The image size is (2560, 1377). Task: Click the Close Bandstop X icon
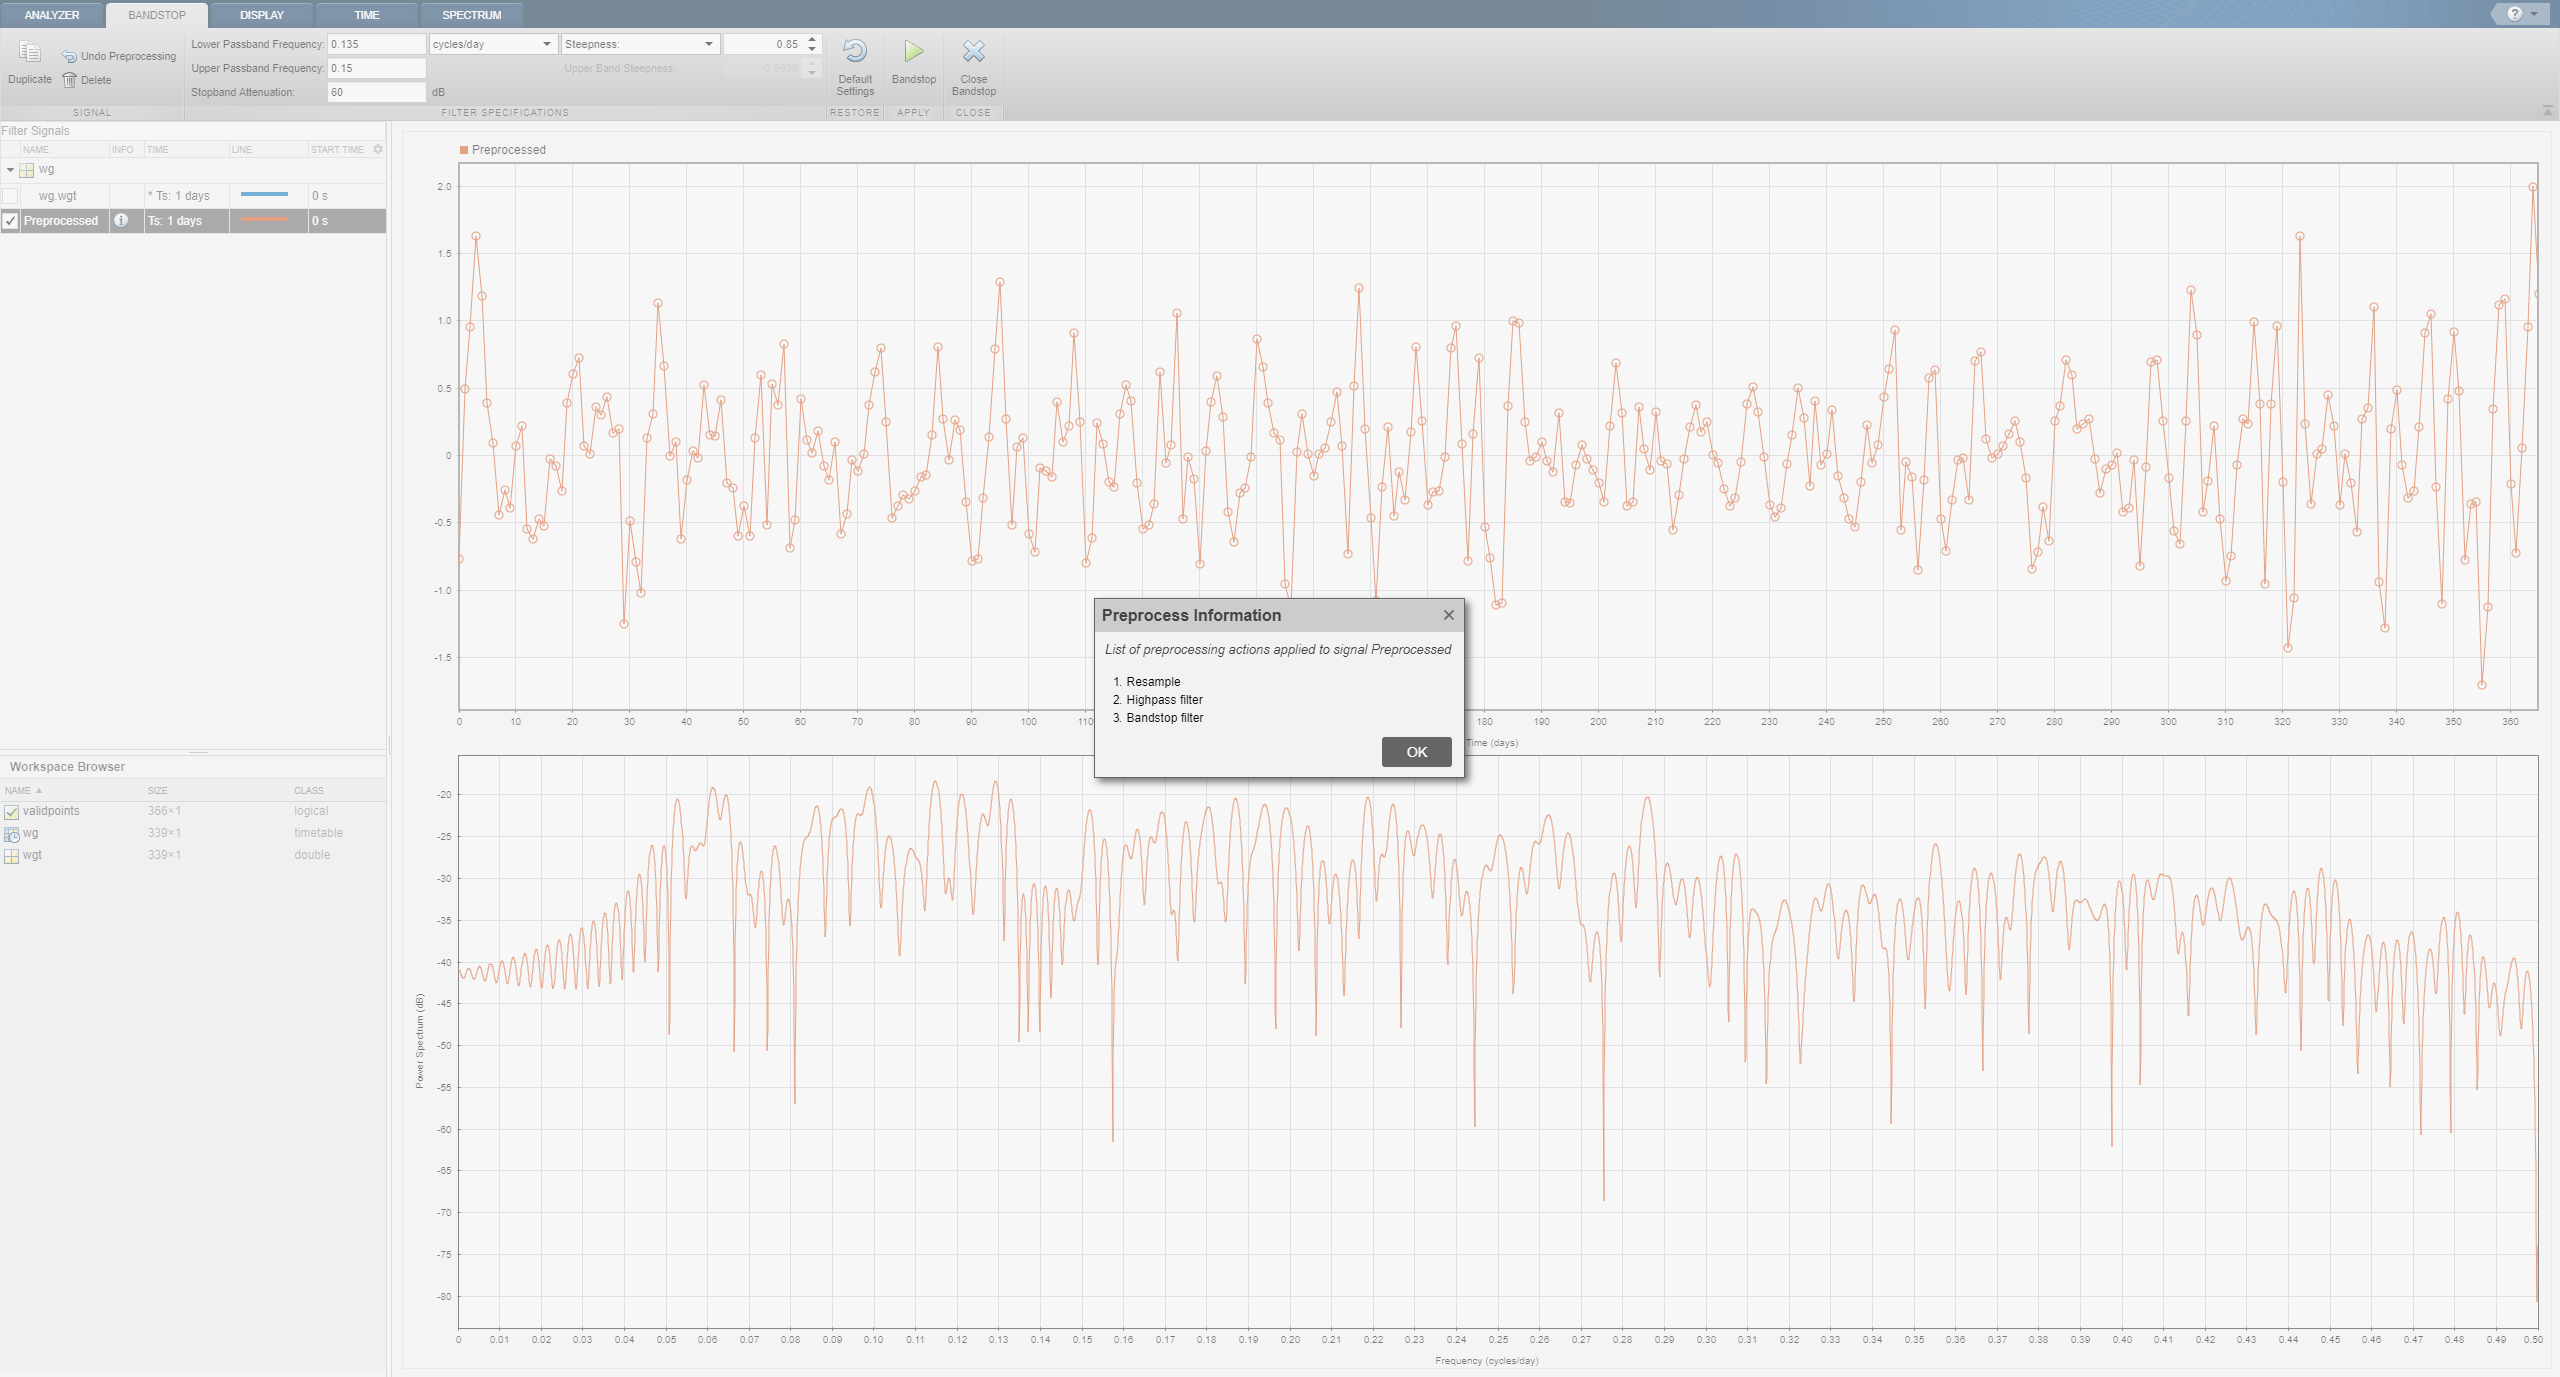click(x=973, y=52)
